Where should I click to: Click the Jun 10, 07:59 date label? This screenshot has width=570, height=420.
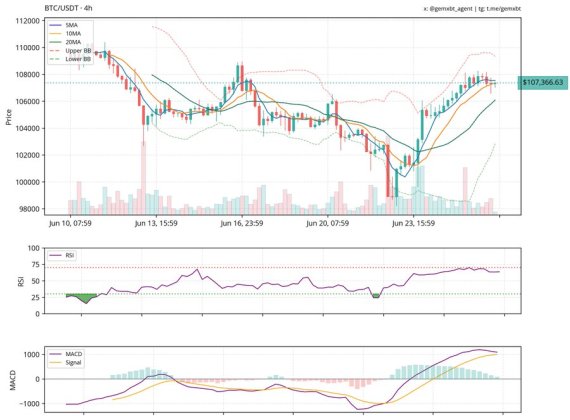click(x=70, y=223)
